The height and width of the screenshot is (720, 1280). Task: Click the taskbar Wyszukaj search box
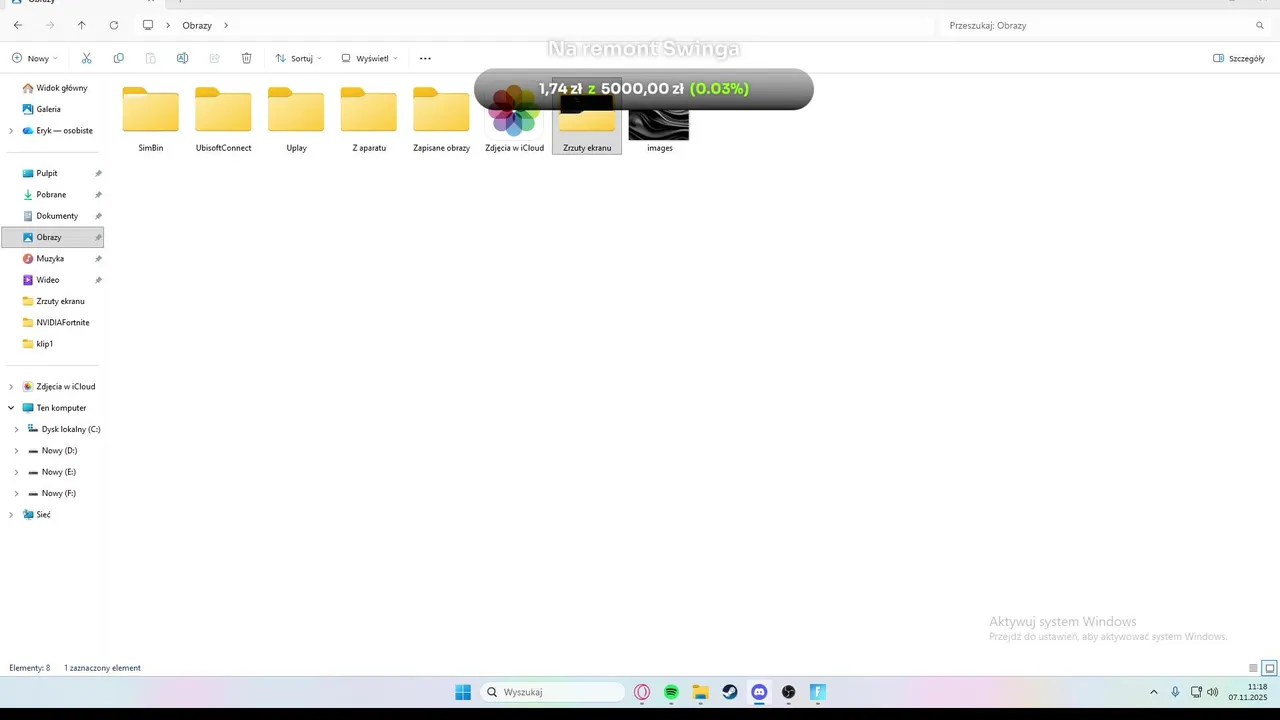coord(552,692)
